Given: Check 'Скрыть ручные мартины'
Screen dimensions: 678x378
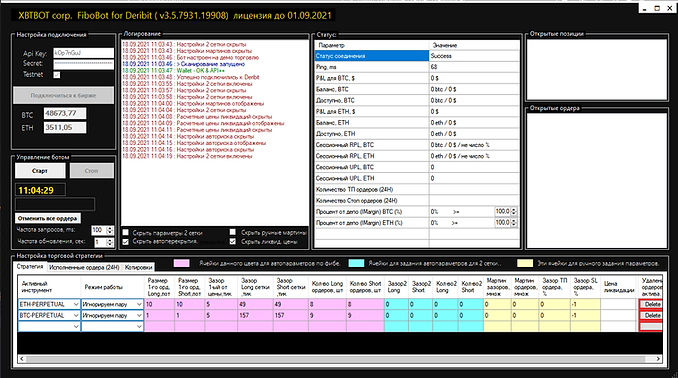Looking at the screenshot, I should point(233,232).
